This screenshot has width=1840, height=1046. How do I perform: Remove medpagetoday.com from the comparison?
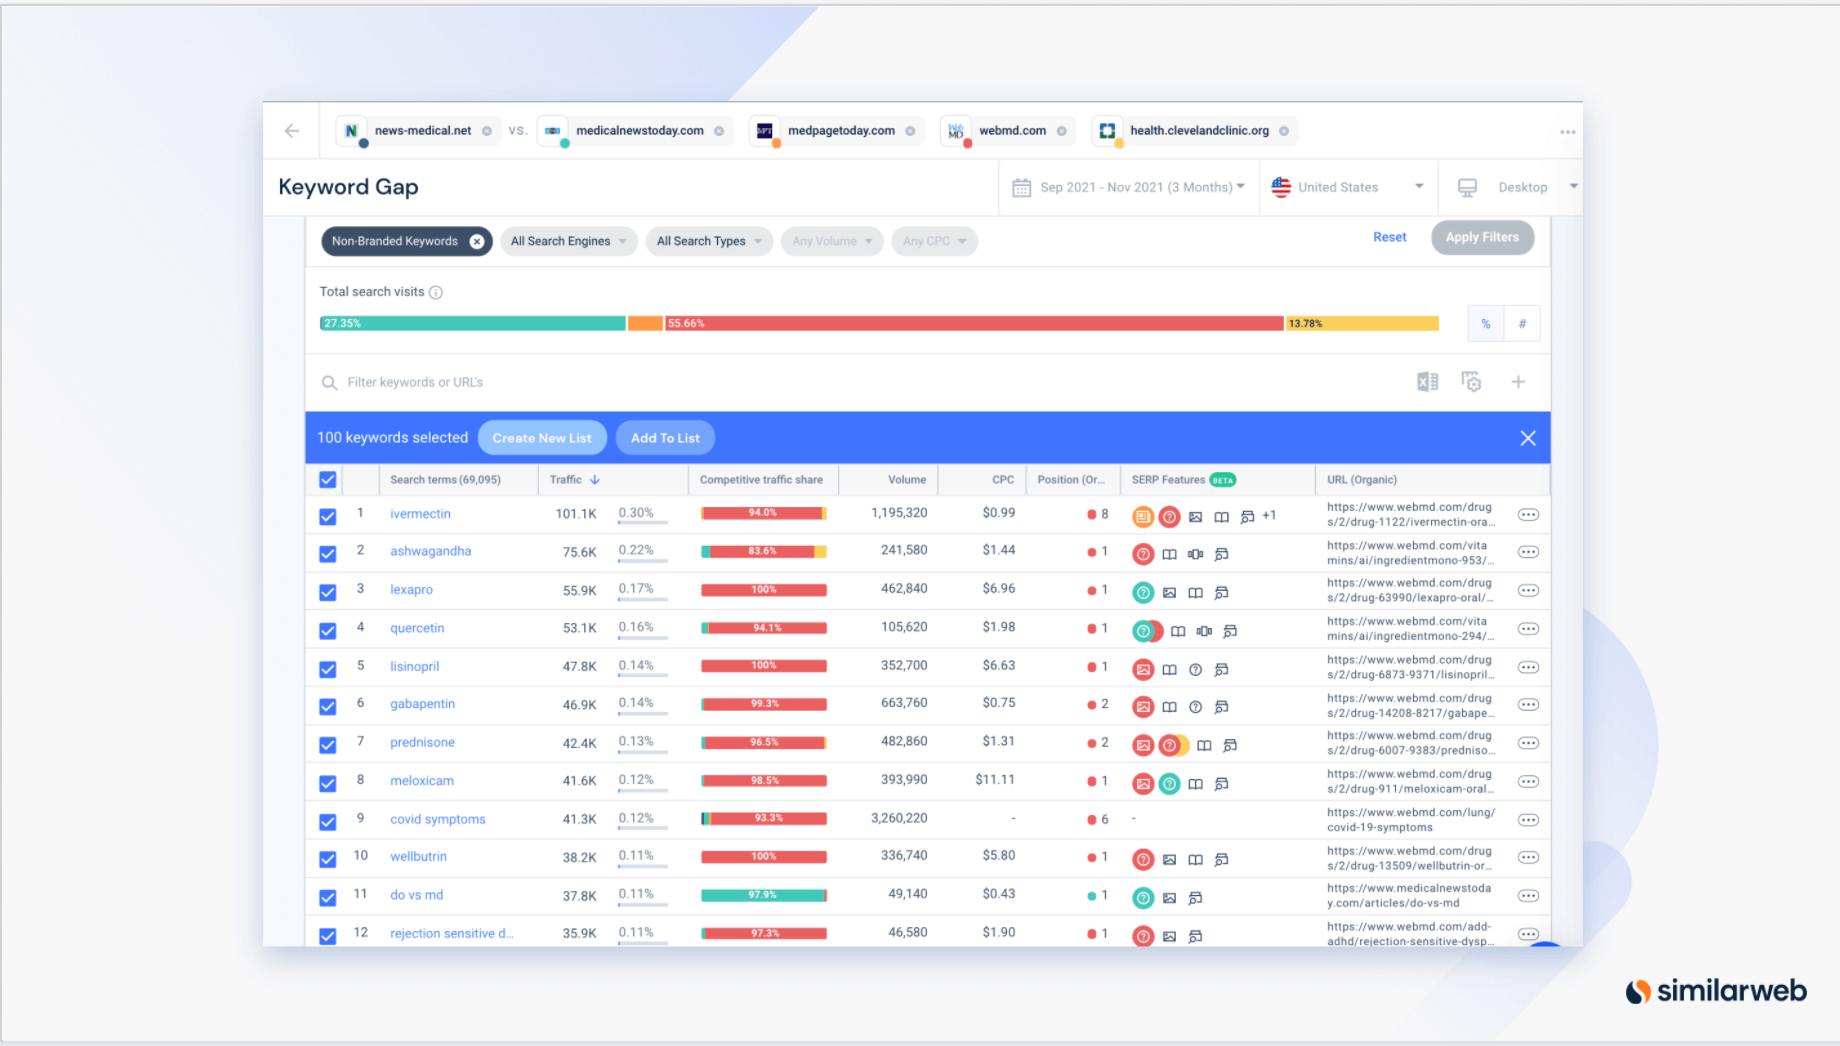[x=910, y=131]
